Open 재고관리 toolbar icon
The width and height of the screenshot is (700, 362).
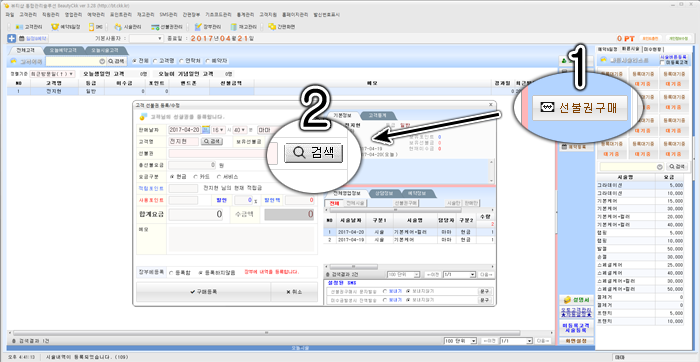(243, 27)
